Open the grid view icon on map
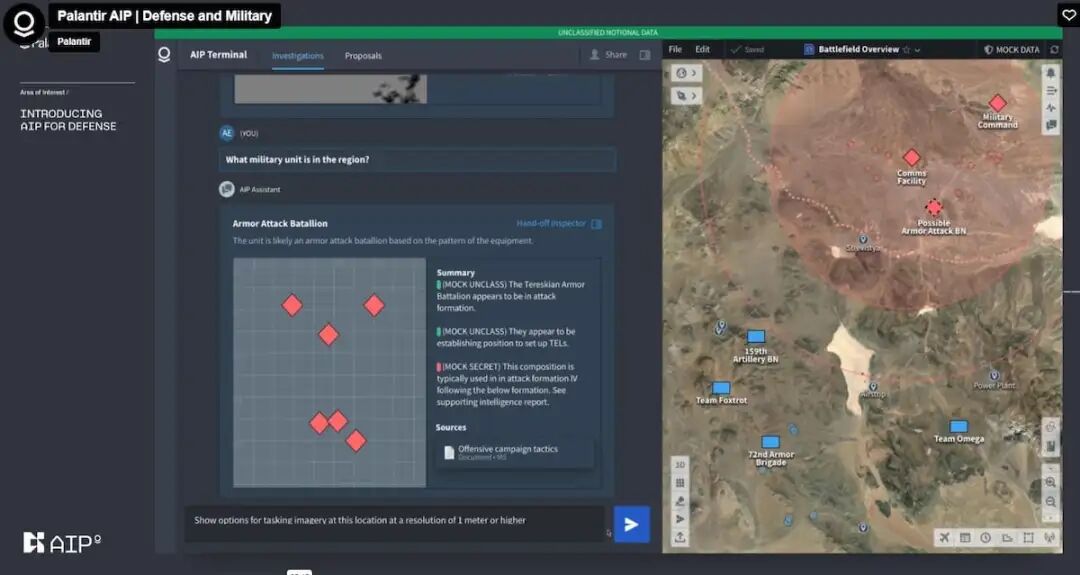Screen dimensions: 1080x575 click(x=680, y=483)
